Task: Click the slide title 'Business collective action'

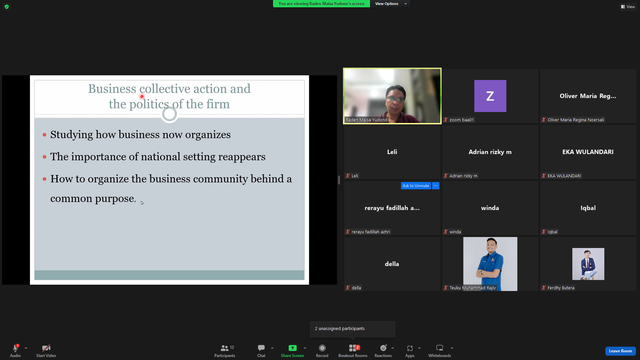Action: coord(169,96)
